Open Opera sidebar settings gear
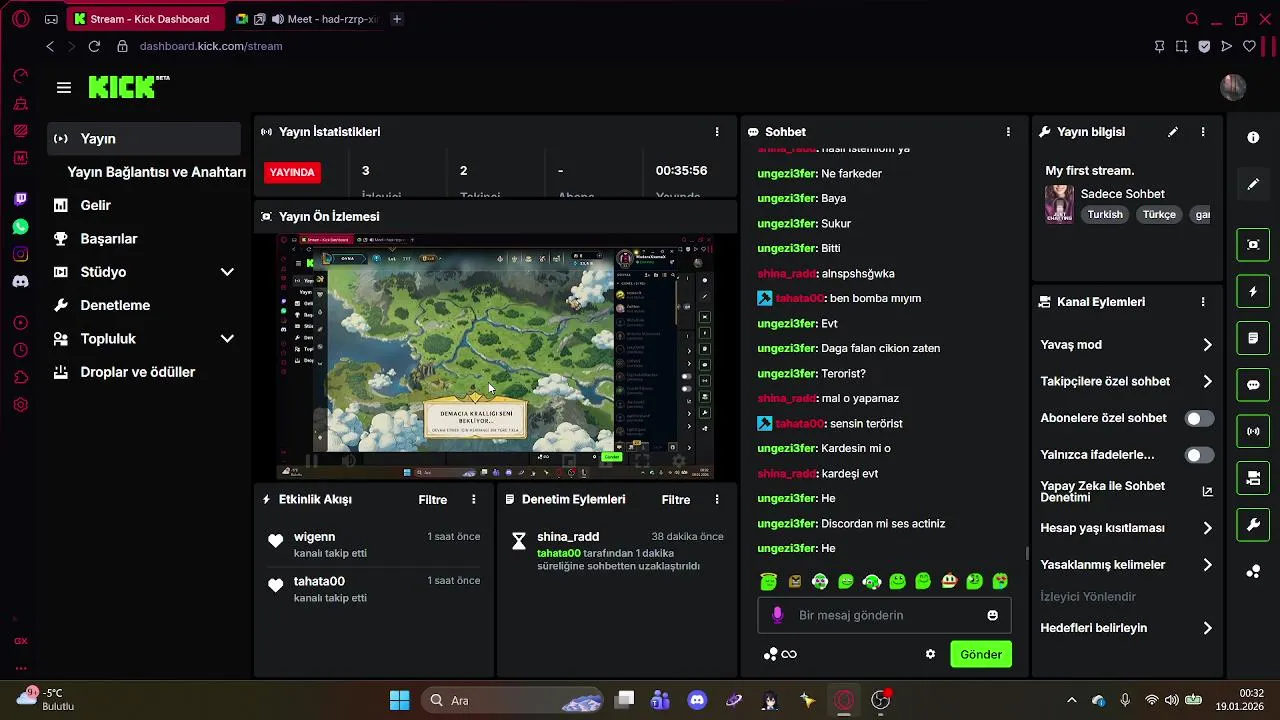This screenshot has height=720, width=1280. (x=21, y=405)
